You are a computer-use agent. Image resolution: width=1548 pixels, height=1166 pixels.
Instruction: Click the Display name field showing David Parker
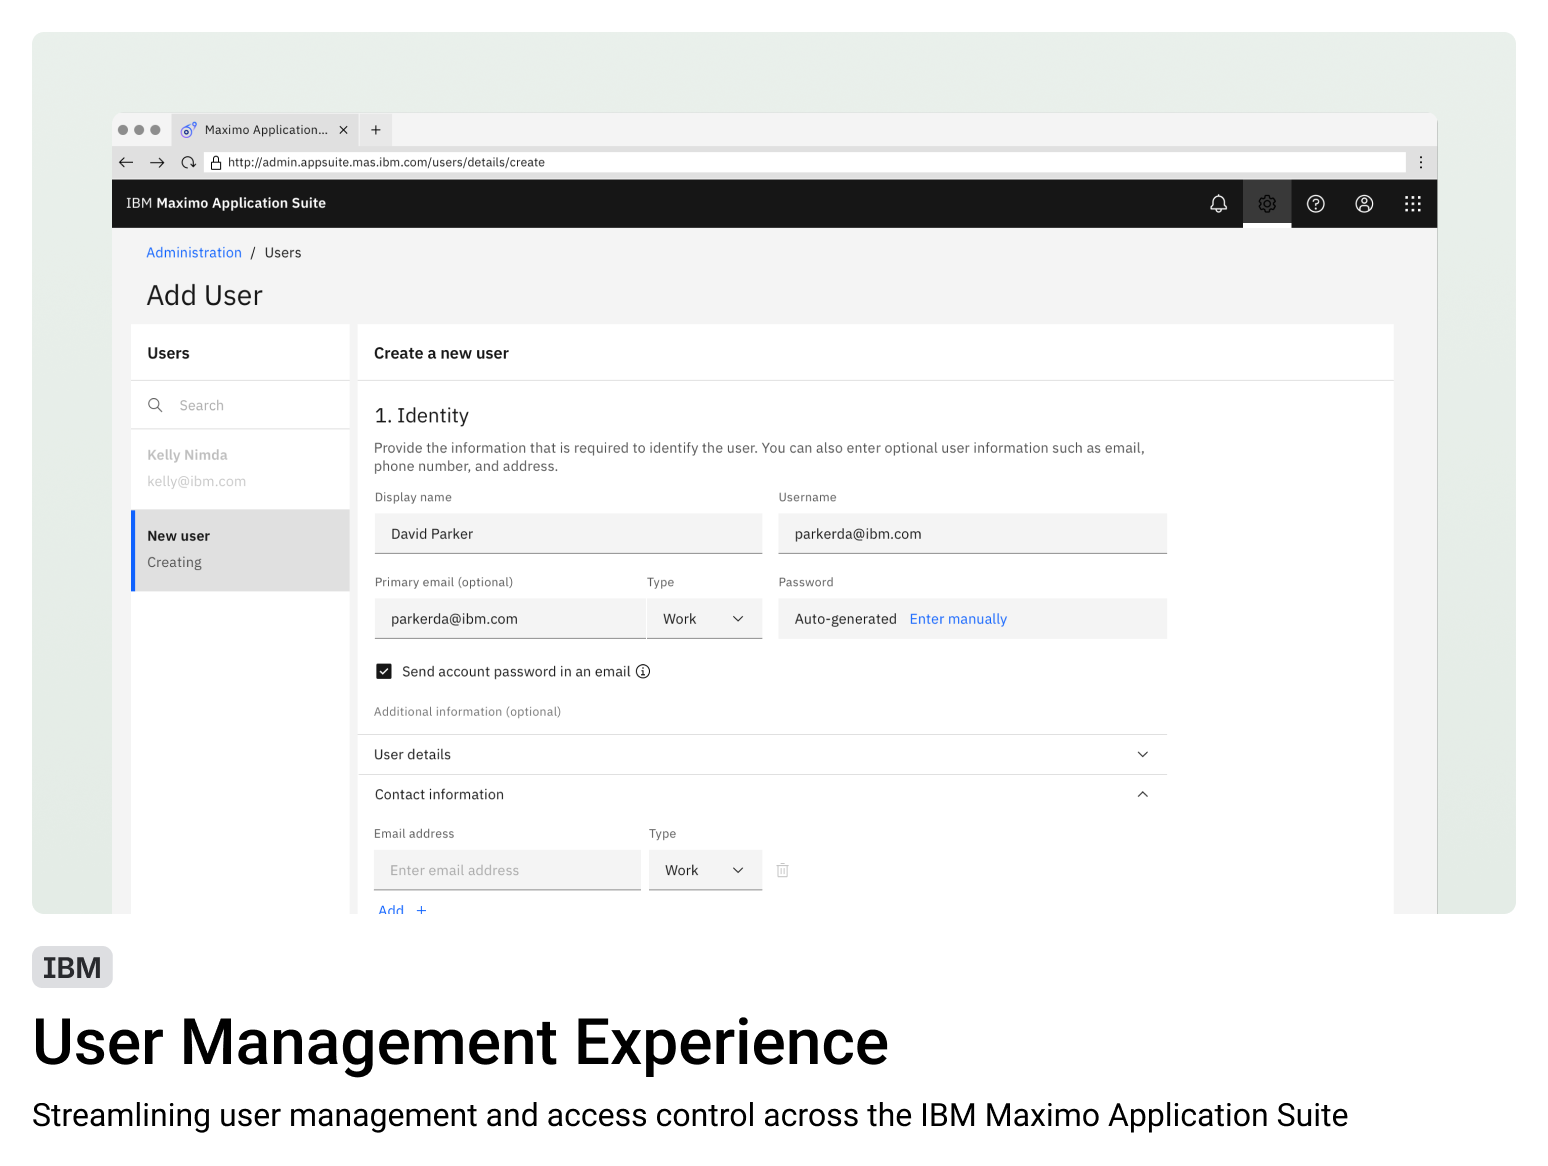567,533
